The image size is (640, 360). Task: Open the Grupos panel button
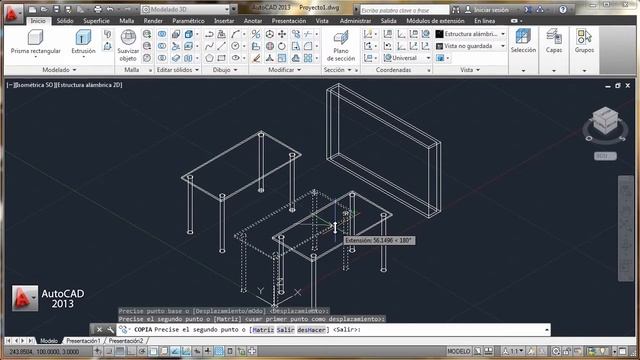point(584,42)
